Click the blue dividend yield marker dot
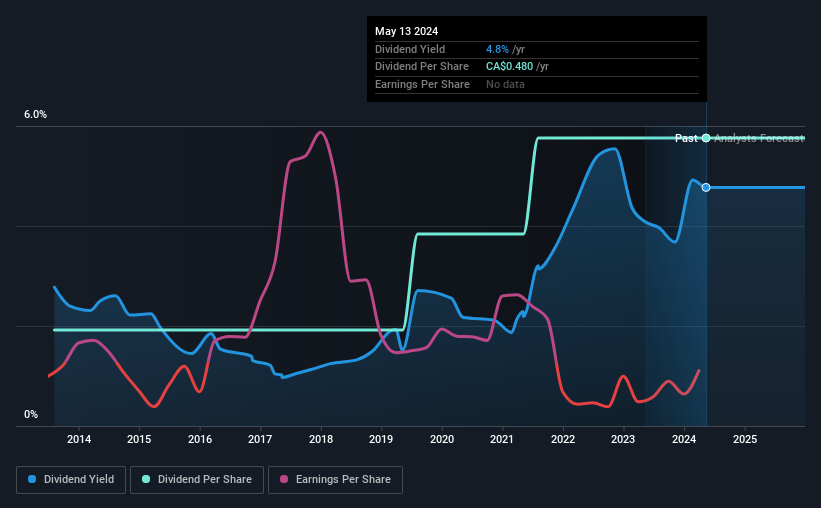Screen dimensions: 821x508 pos(706,187)
